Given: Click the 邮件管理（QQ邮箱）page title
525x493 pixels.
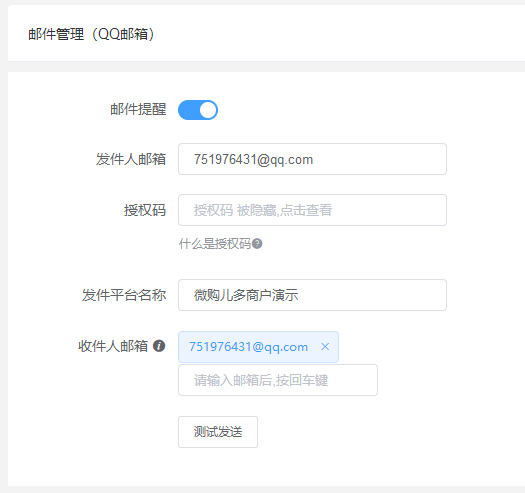Looking at the screenshot, I should 91,34.
